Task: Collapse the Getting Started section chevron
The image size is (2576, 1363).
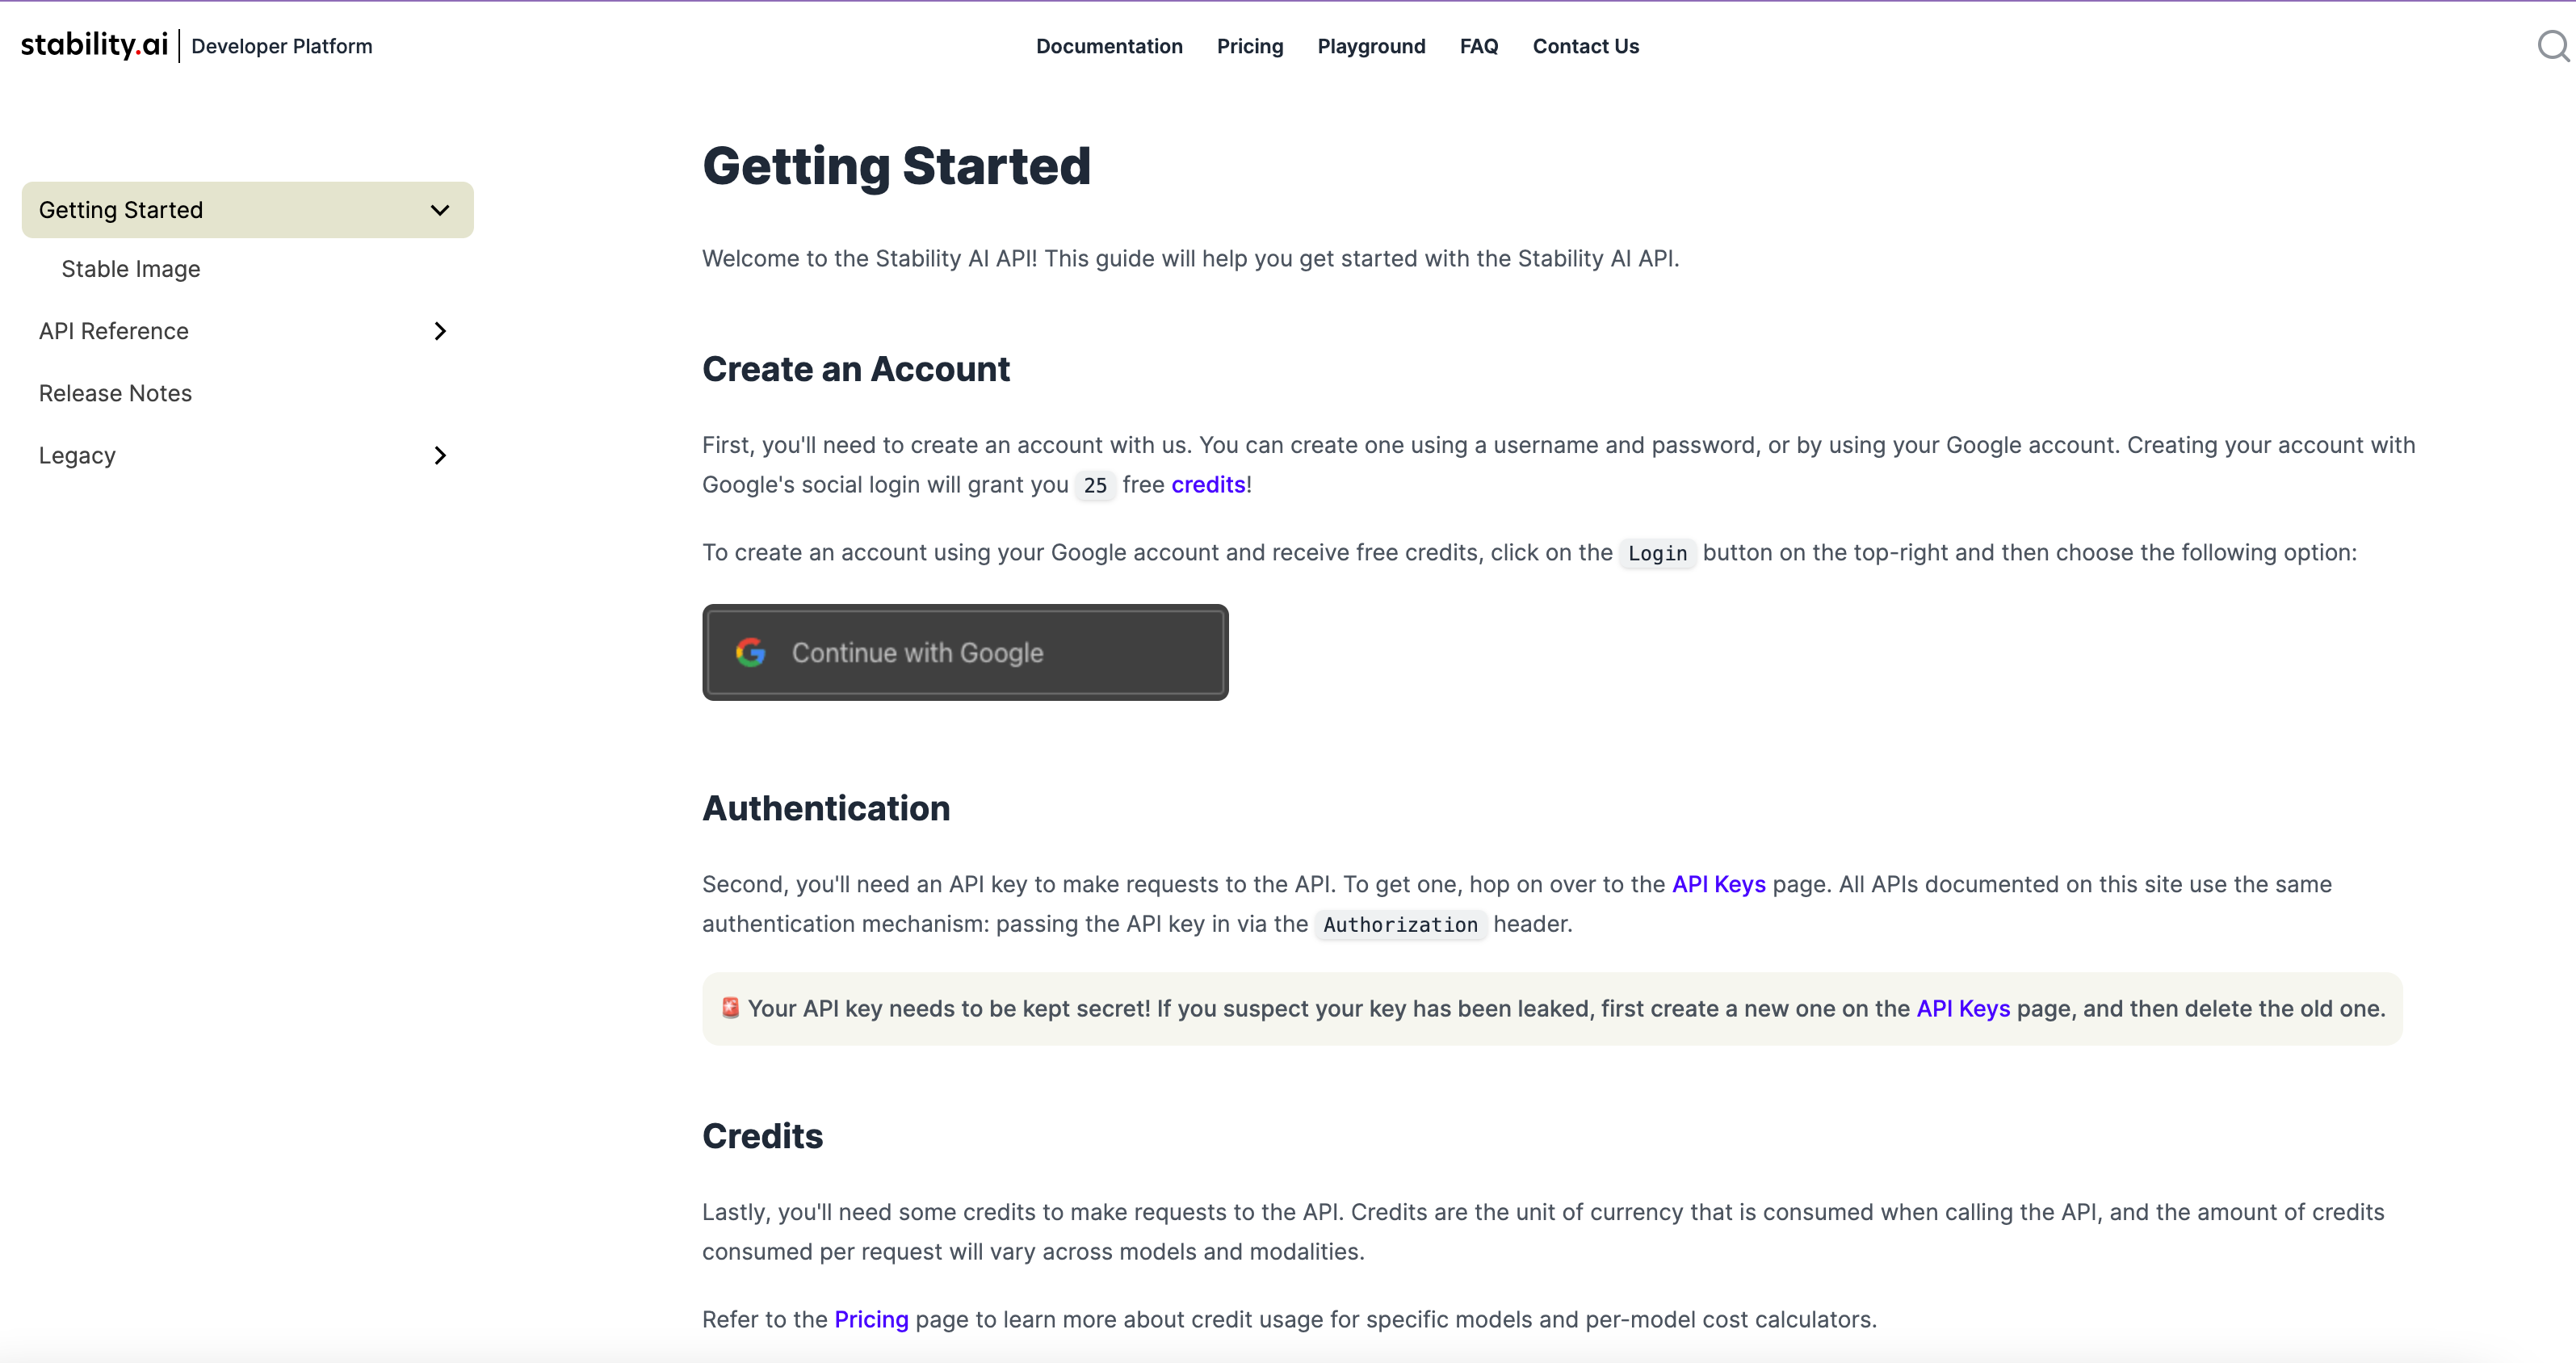Action: pos(440,210)
